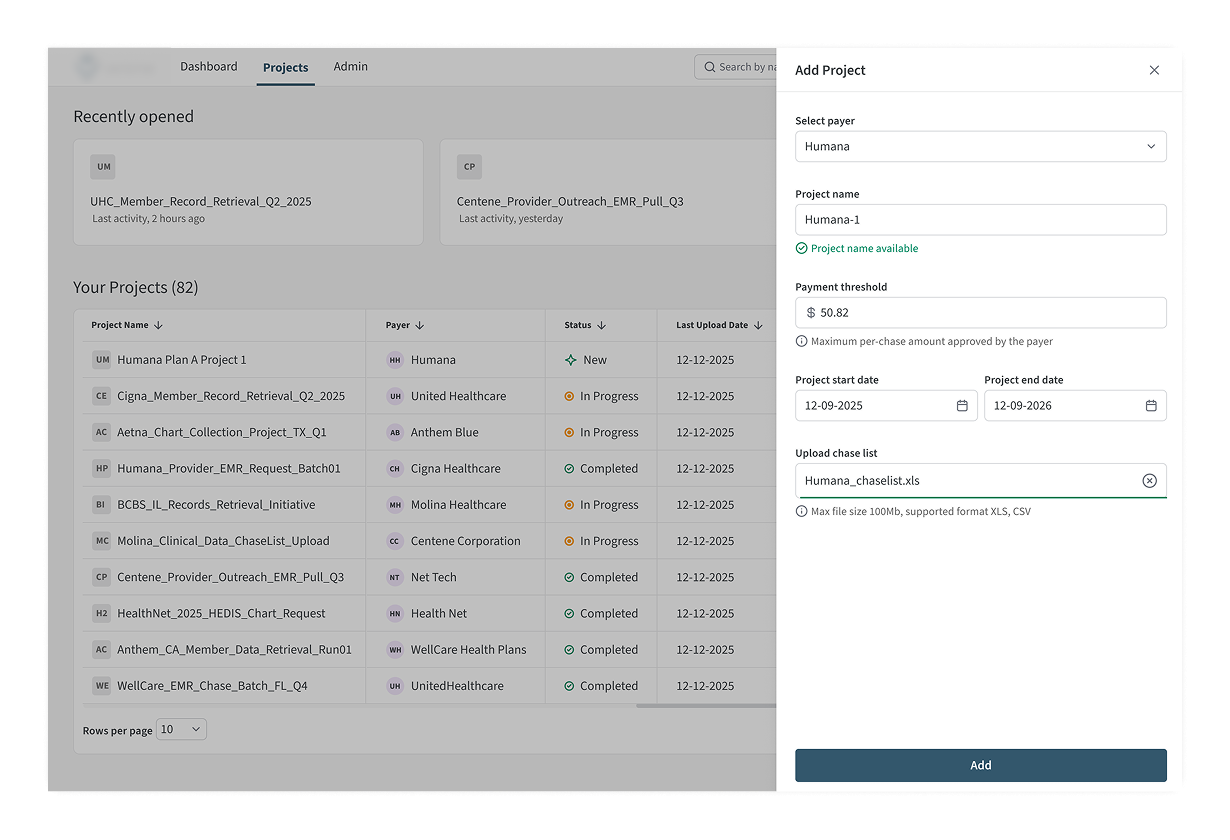The height and width of the screenshot is (840, 1230).
Task: Open the Rows per page dropdown
Action: (181, 730)
